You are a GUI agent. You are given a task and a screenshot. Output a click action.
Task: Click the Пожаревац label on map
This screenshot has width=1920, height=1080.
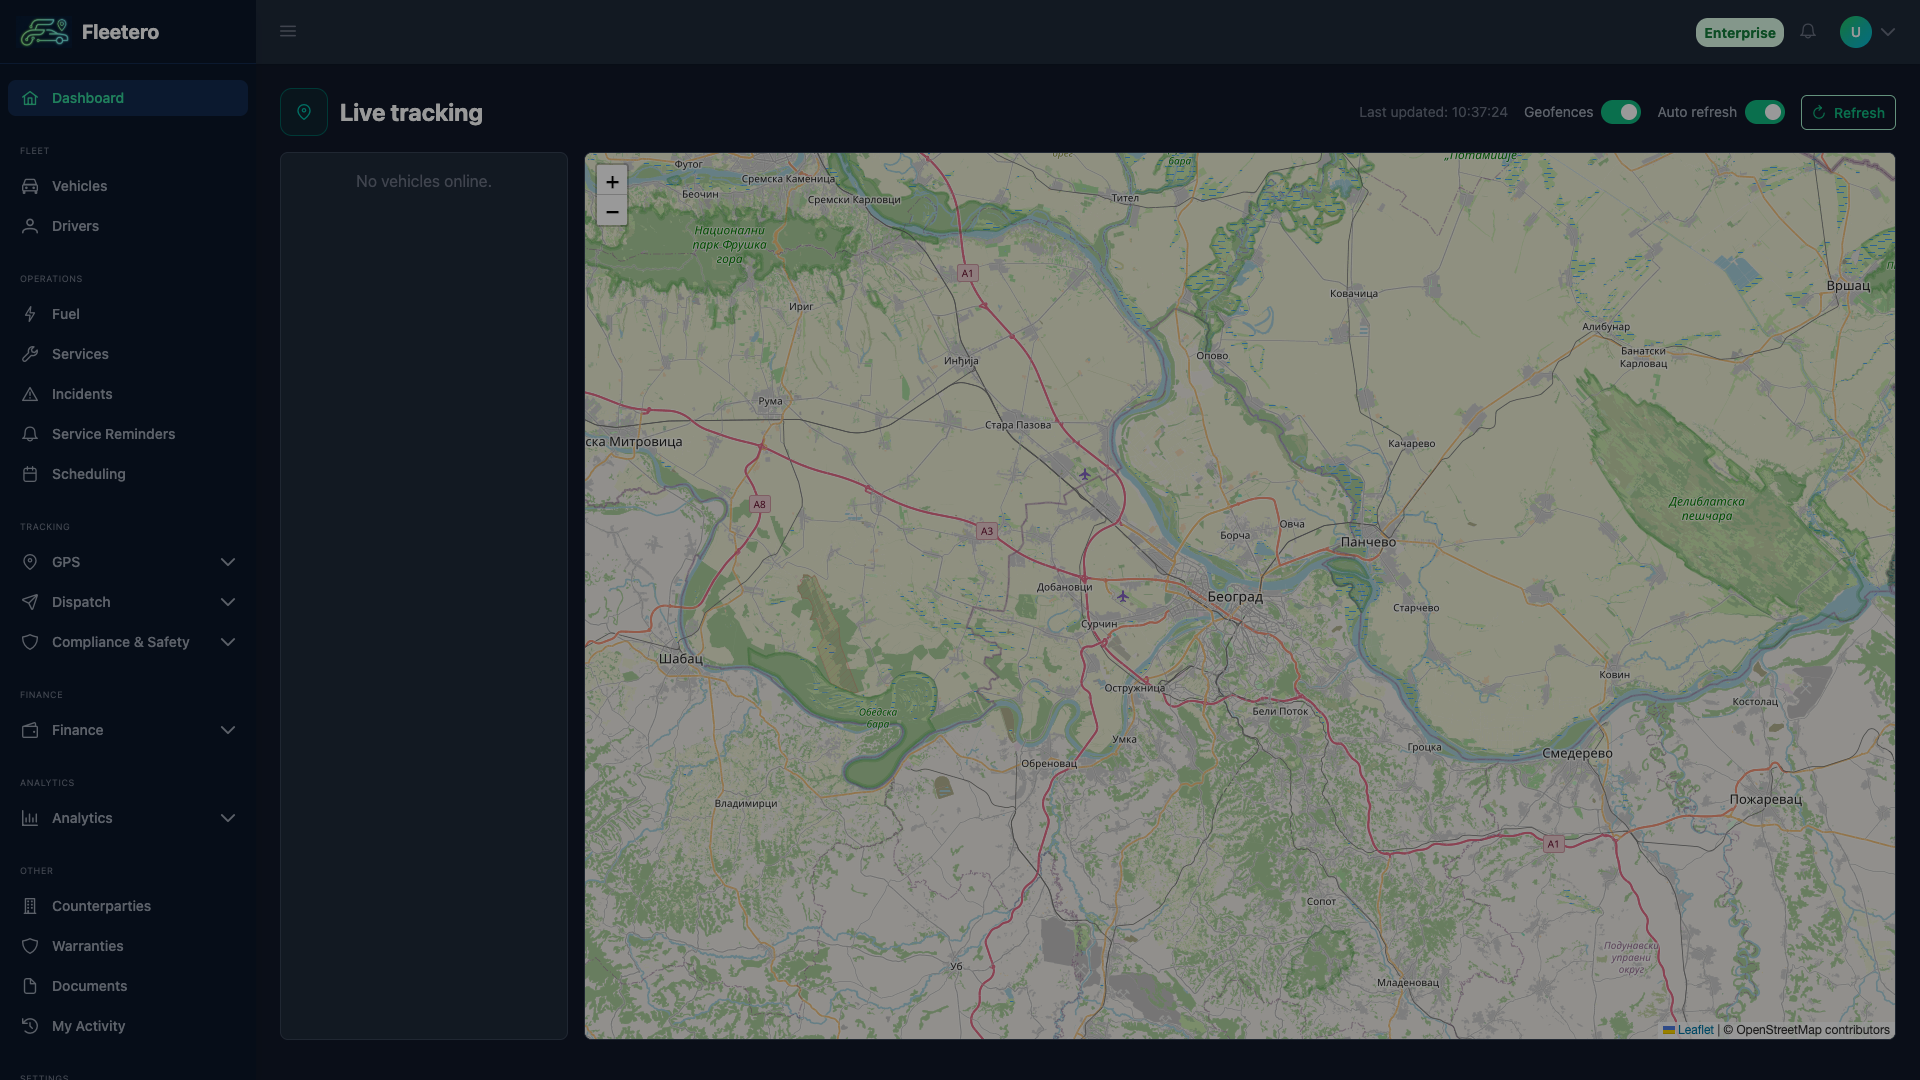click(1766, 800)
